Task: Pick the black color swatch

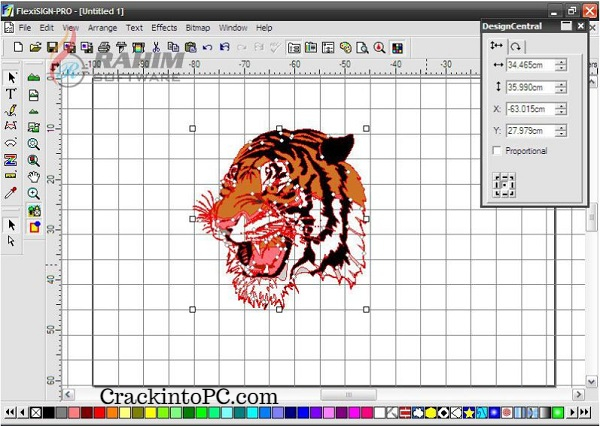Action: pos(49,413)
